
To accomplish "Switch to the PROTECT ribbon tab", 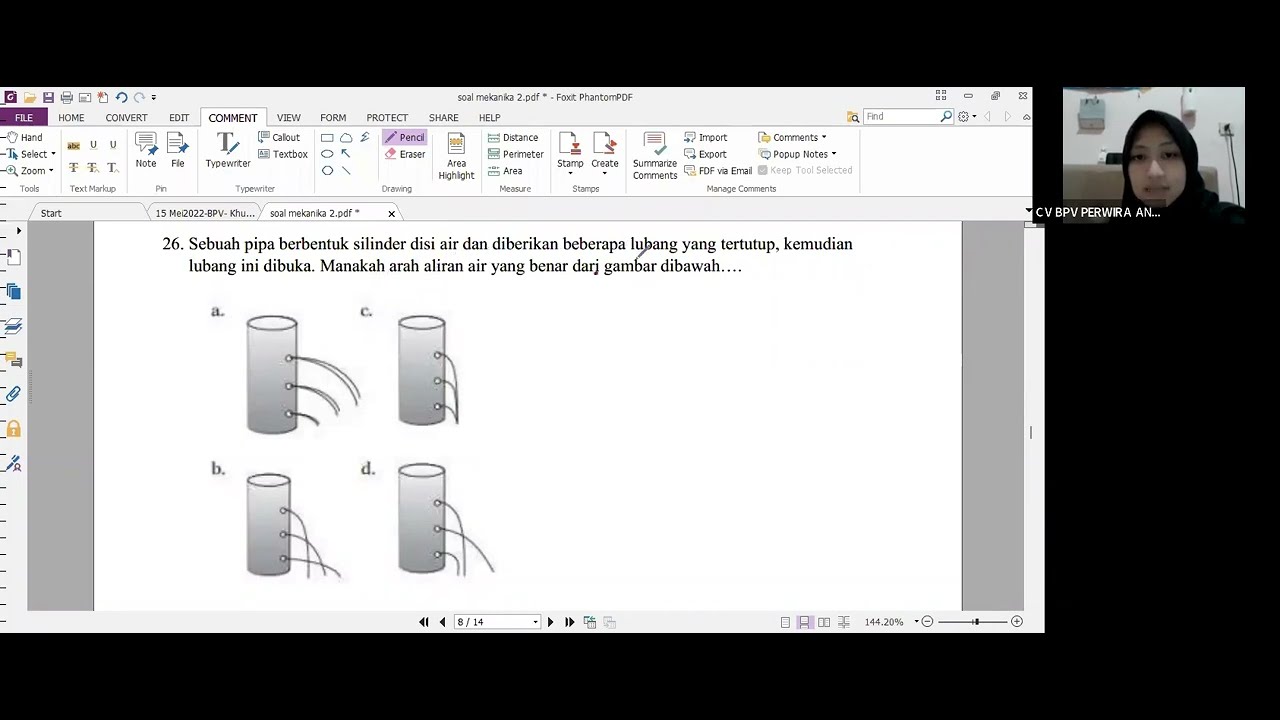I will point(387,118).
